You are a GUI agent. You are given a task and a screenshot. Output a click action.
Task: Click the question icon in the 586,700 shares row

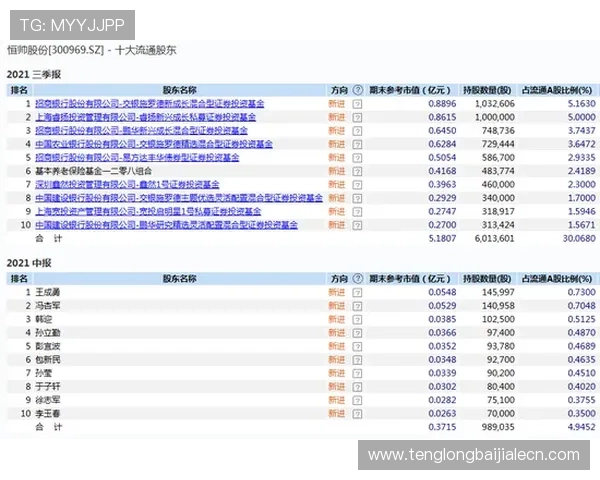(x=357, y=158)
